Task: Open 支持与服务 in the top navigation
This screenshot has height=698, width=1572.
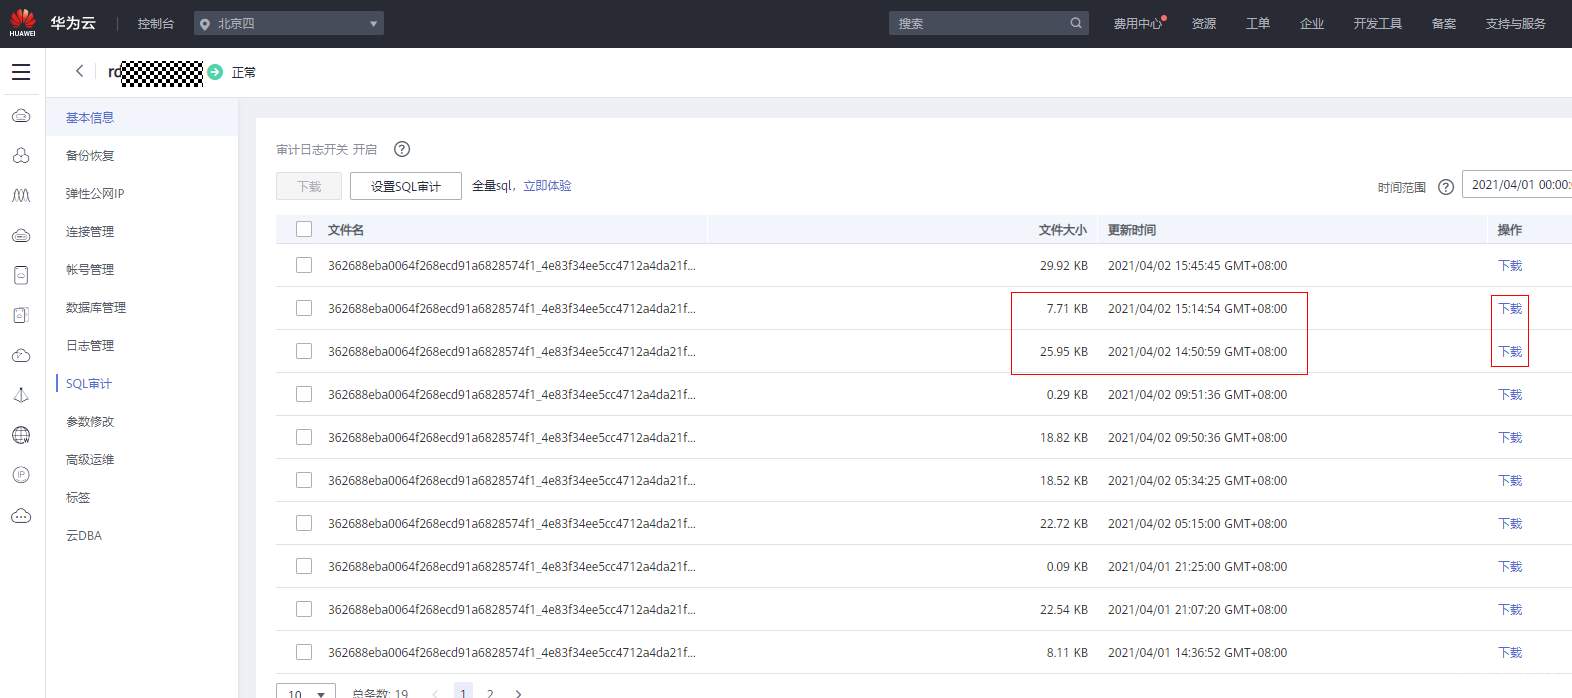Action: (1515, 24)
